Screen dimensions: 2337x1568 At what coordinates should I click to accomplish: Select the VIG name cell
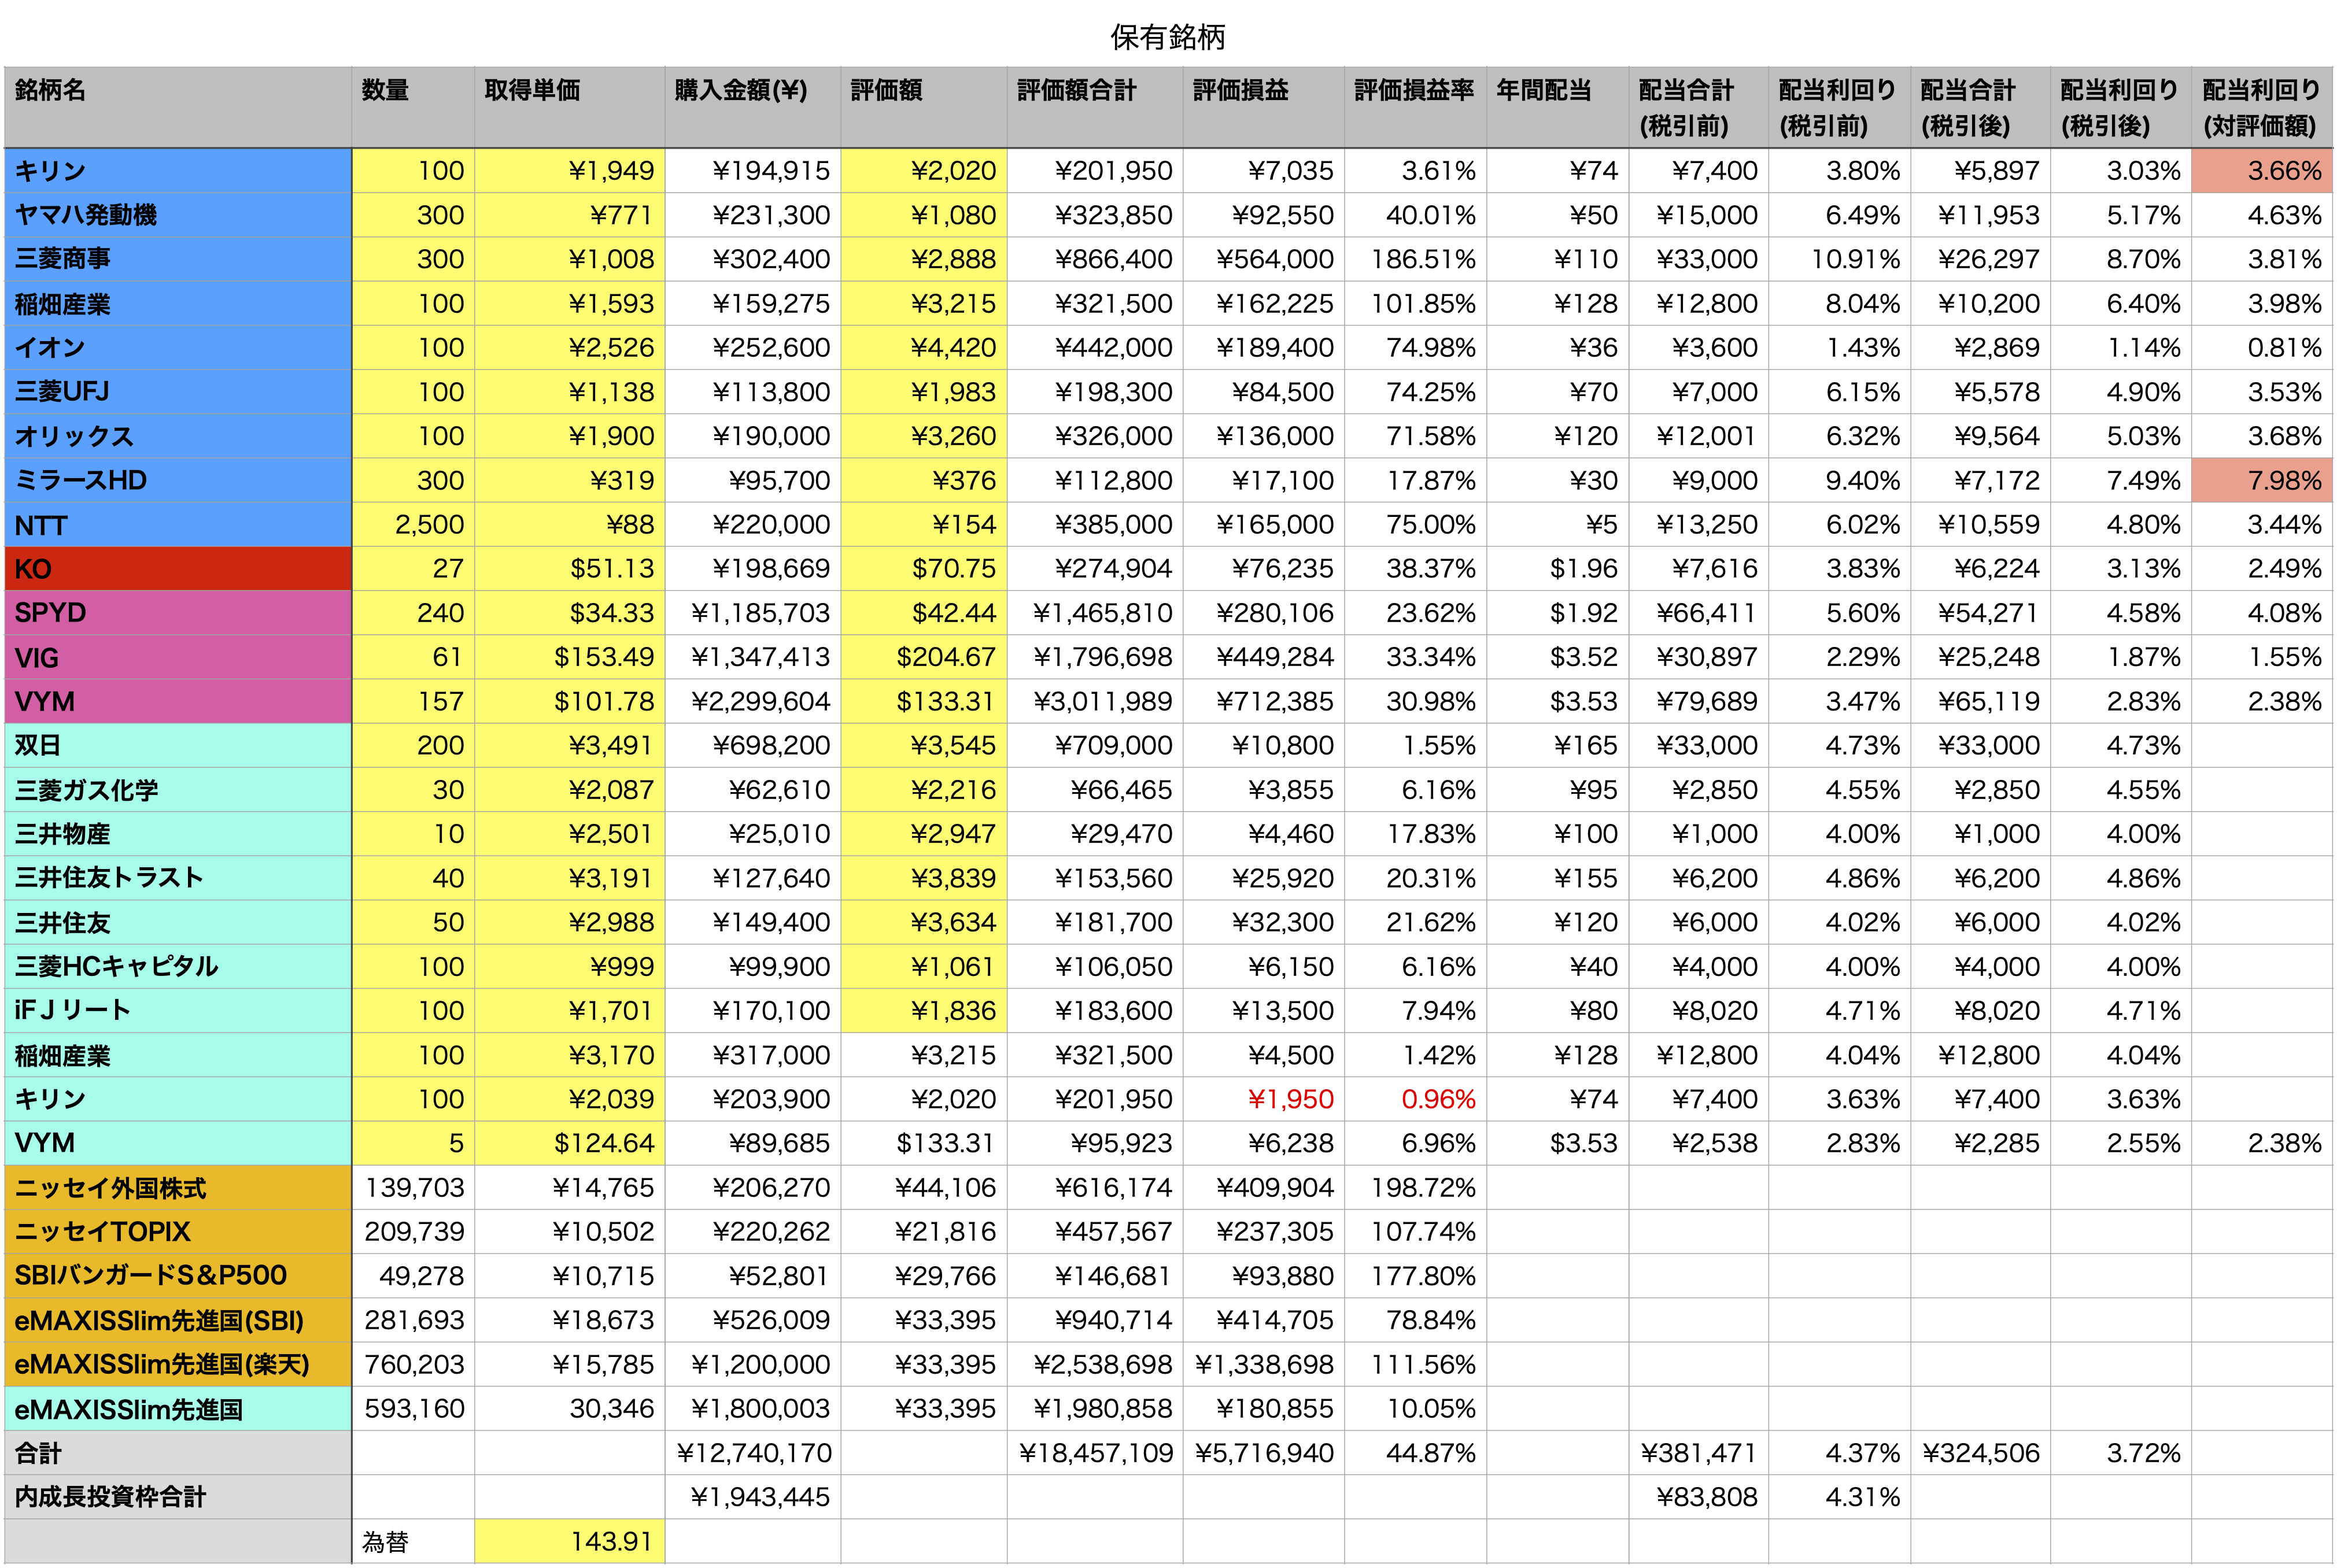click(x=178, y=657)
